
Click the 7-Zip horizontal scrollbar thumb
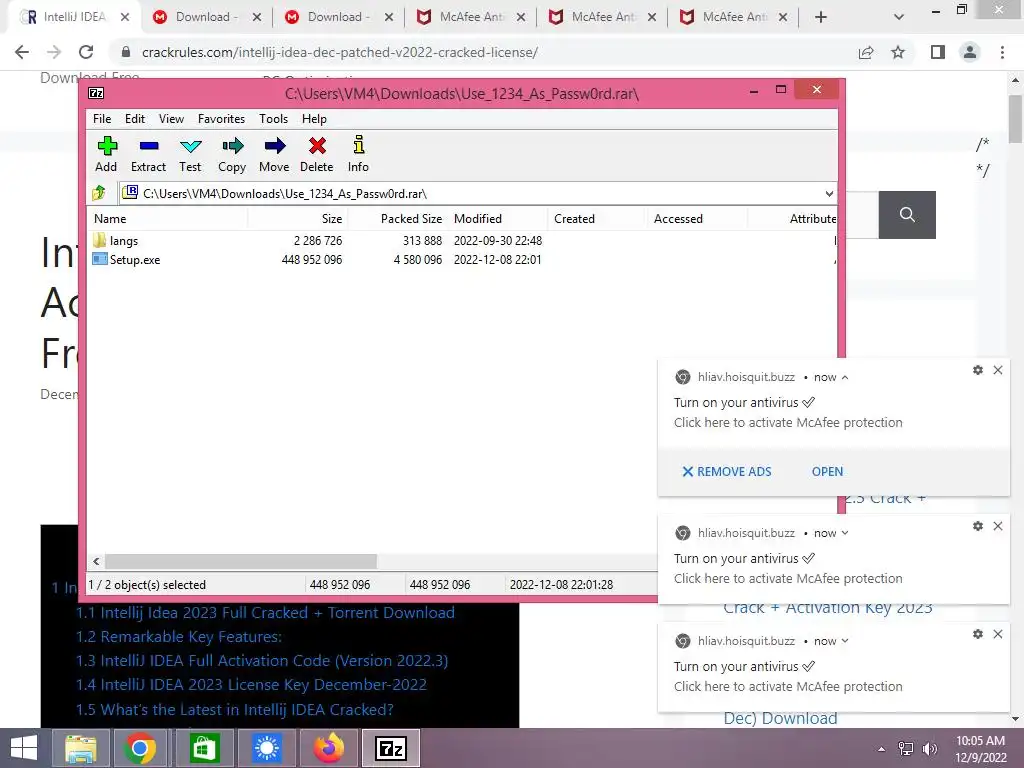pyautogui.click(x=241, y=562)
